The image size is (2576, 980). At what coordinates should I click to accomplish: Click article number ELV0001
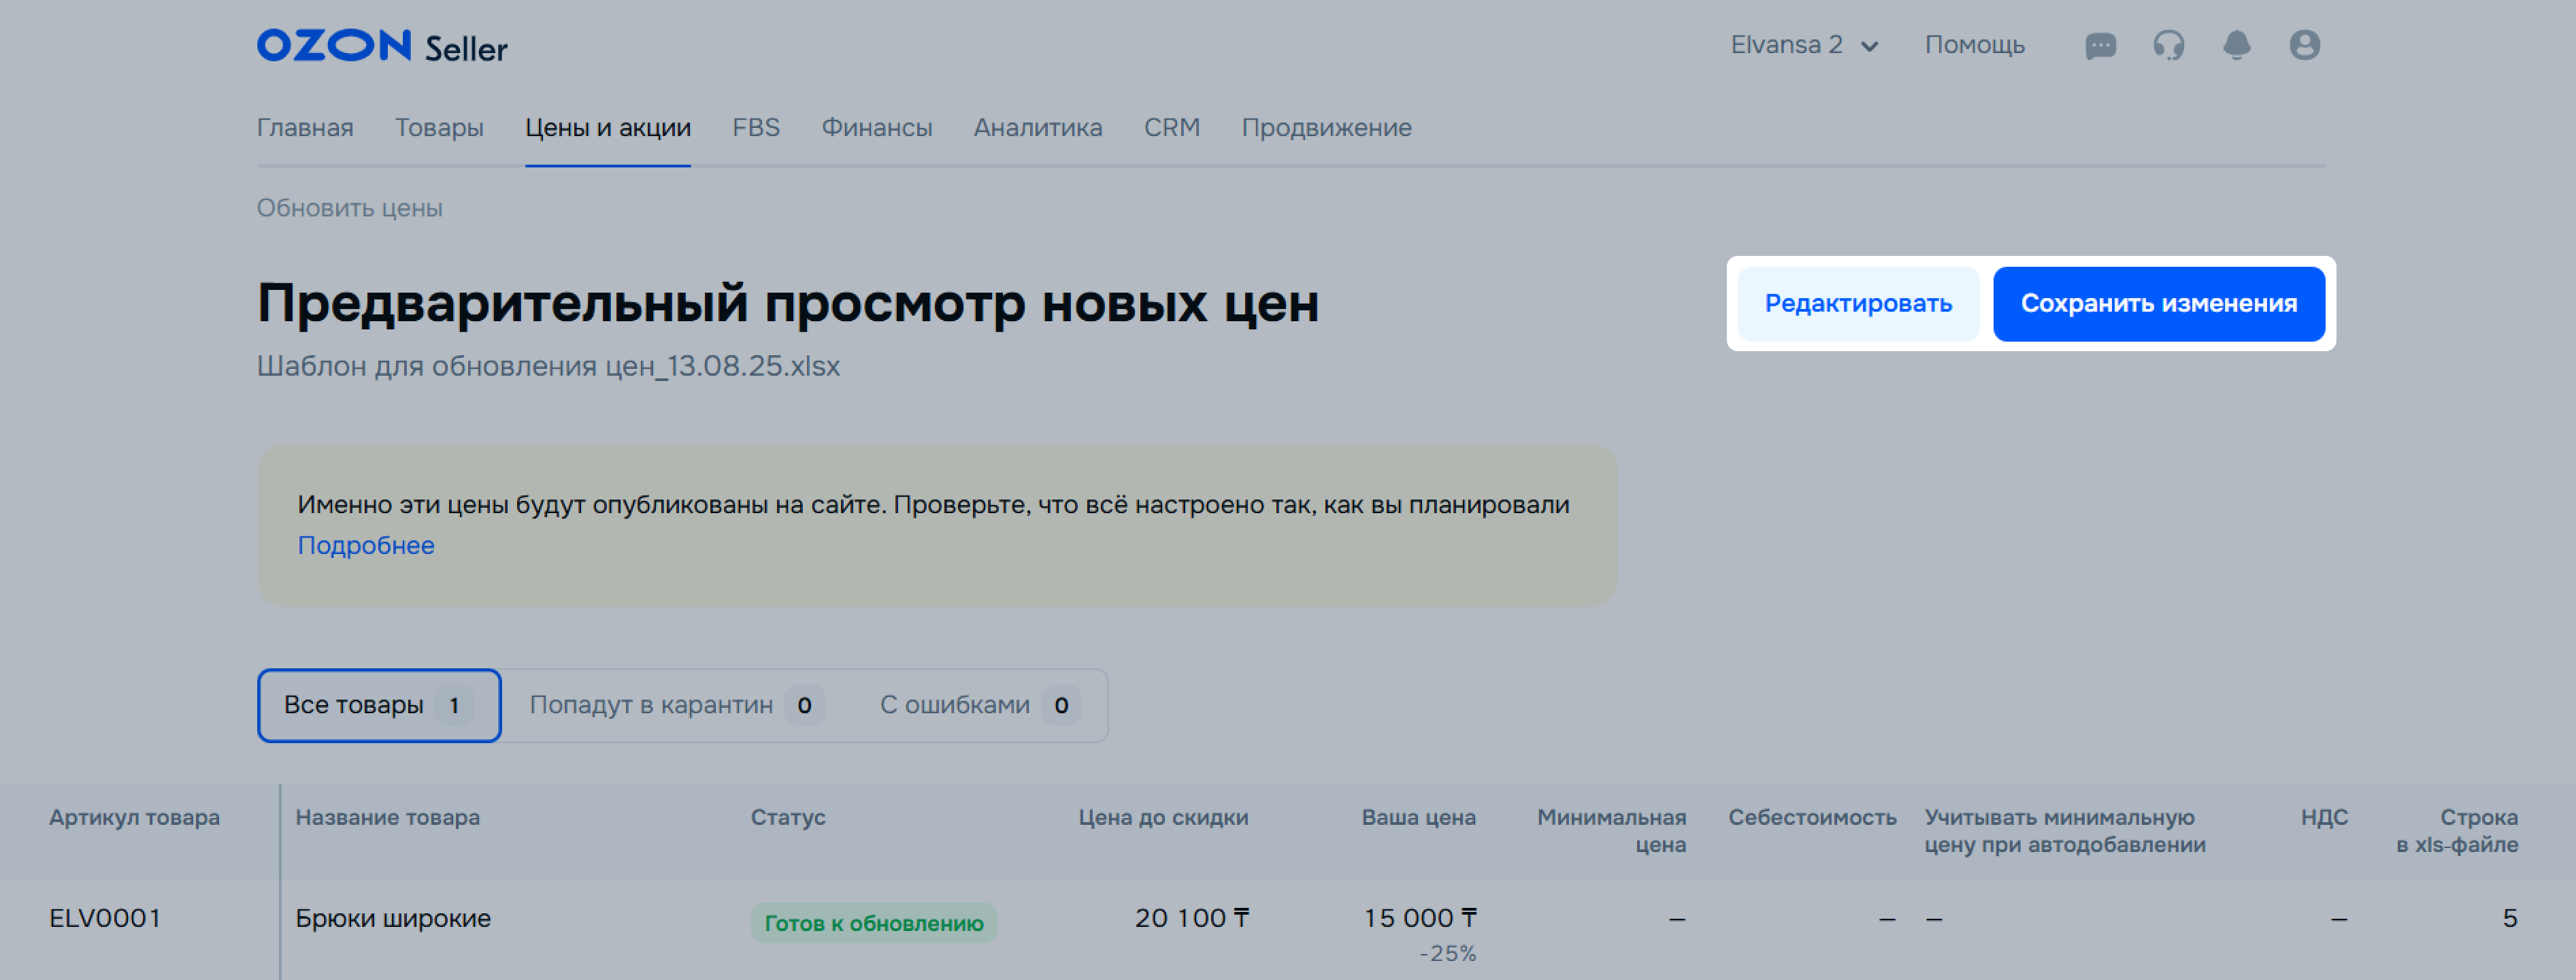(x=105, y=919)
